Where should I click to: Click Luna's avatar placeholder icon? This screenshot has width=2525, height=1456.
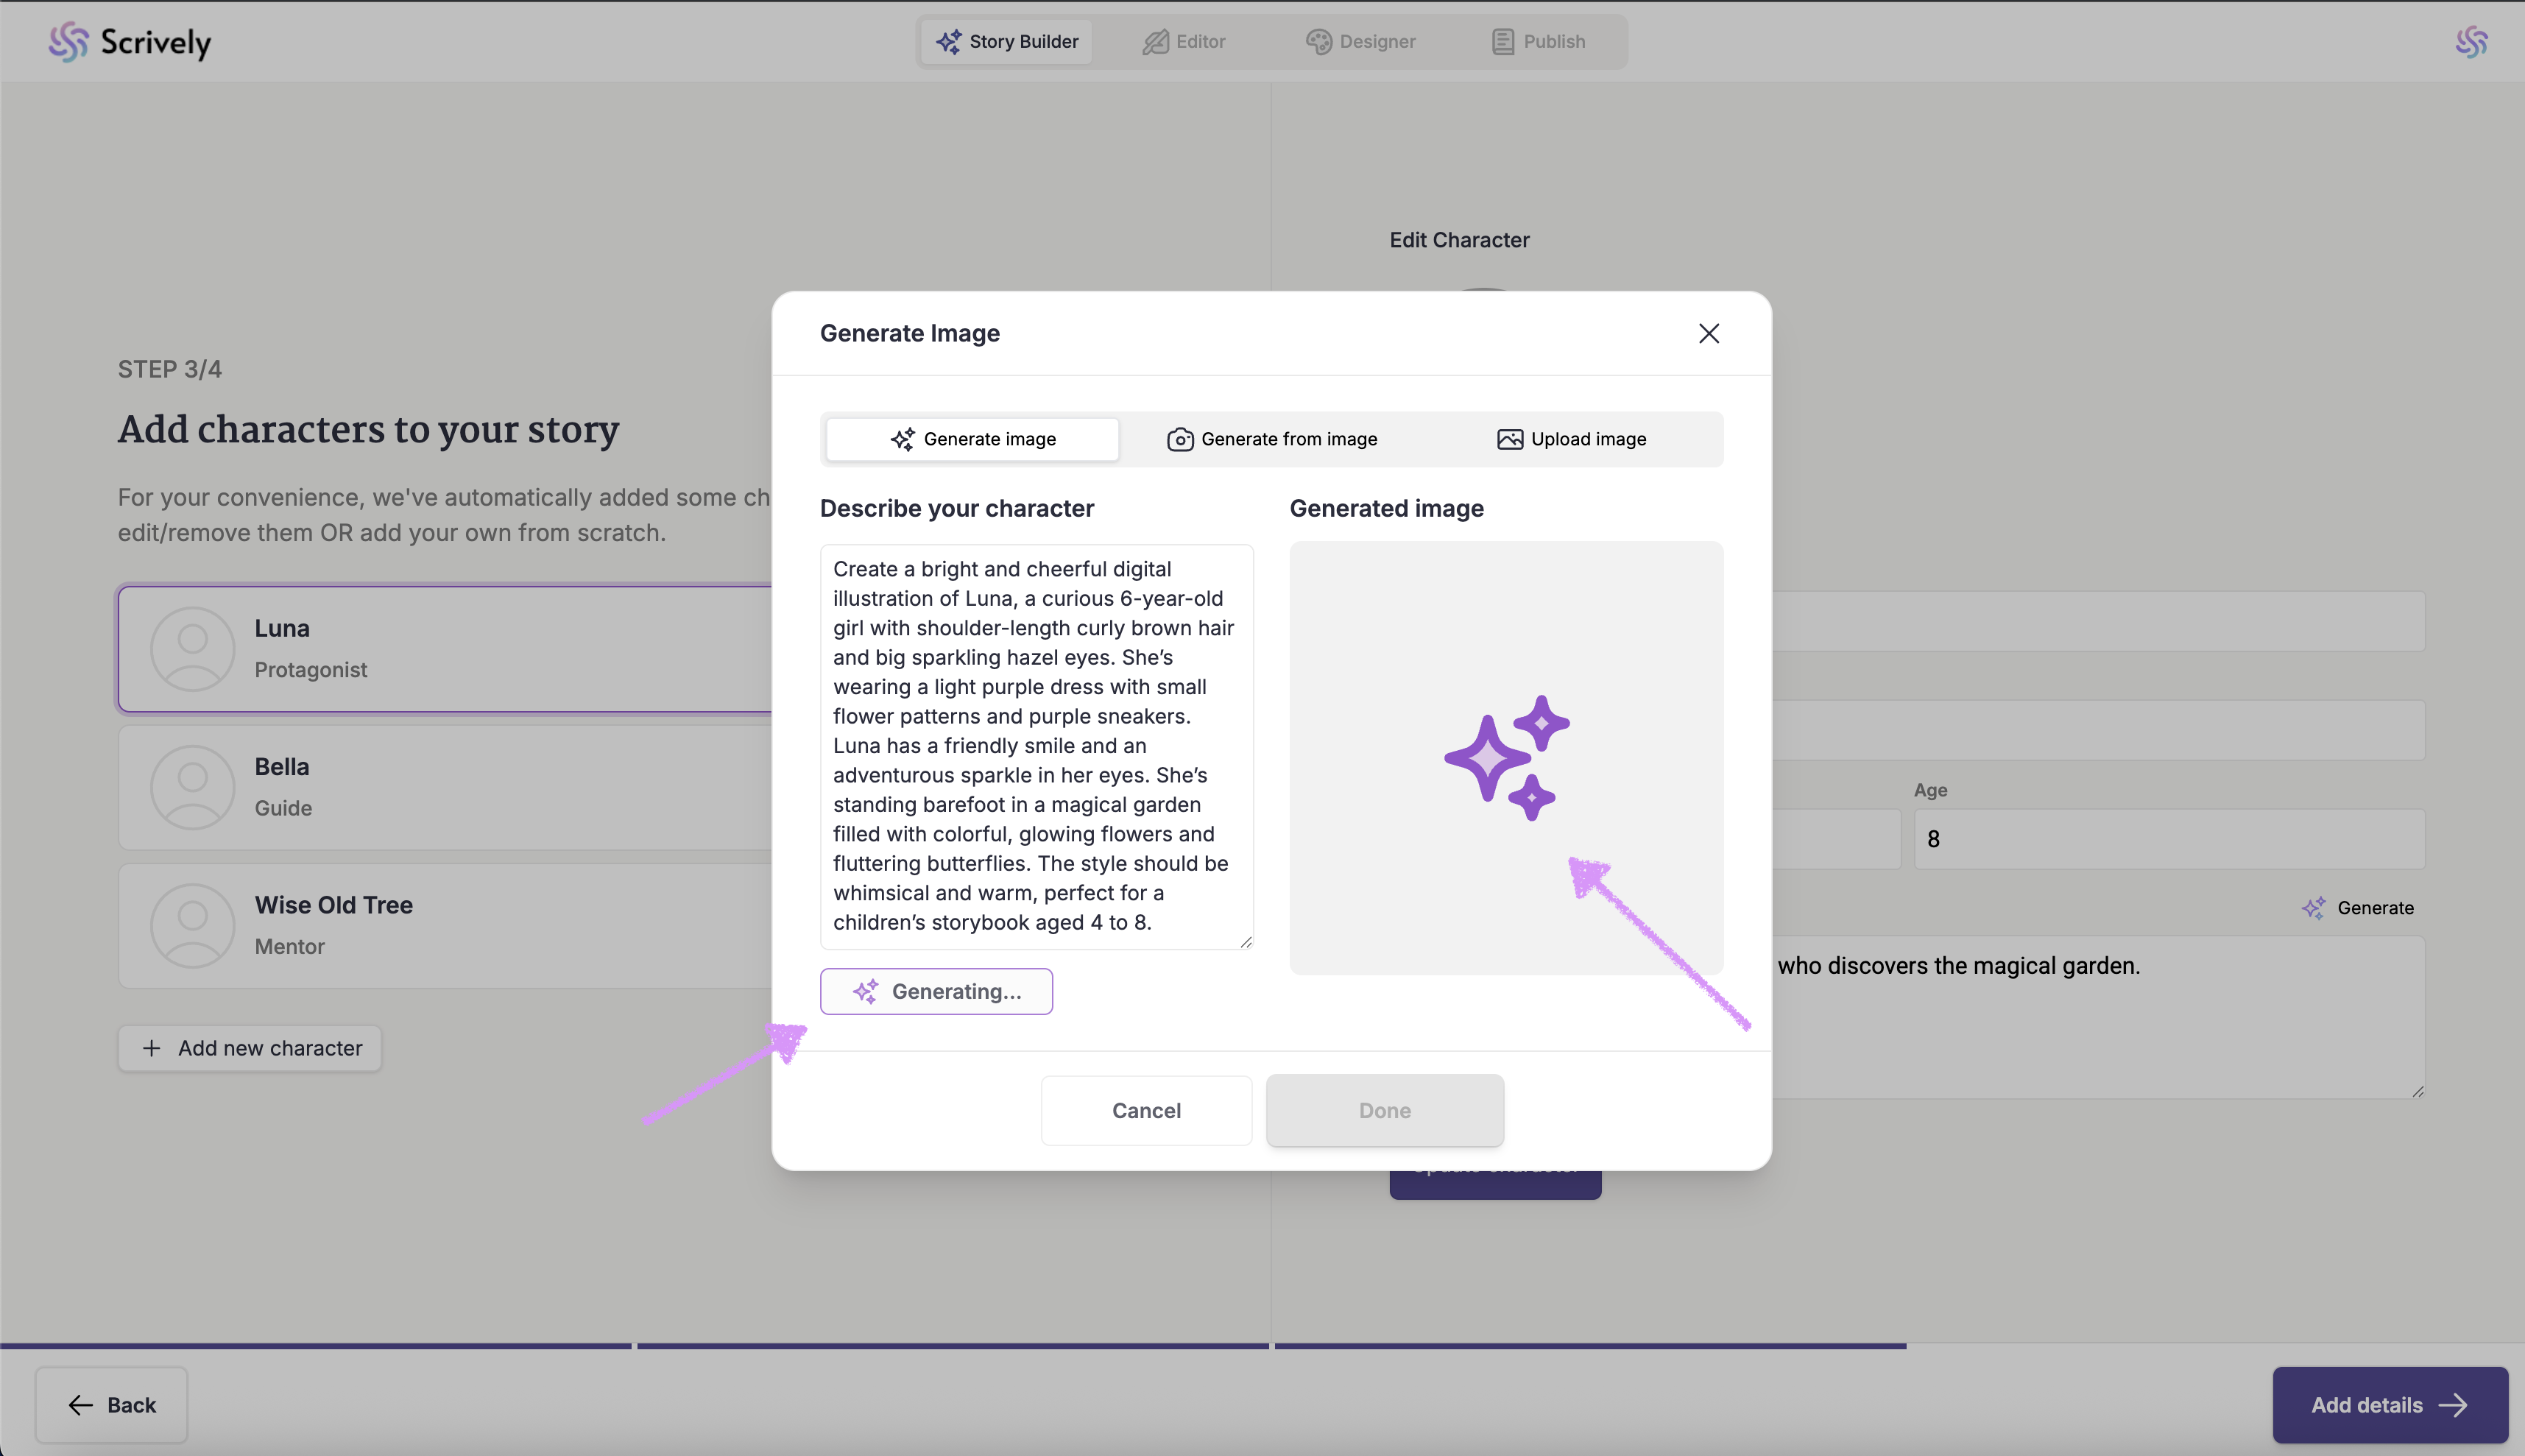[192, 649]
